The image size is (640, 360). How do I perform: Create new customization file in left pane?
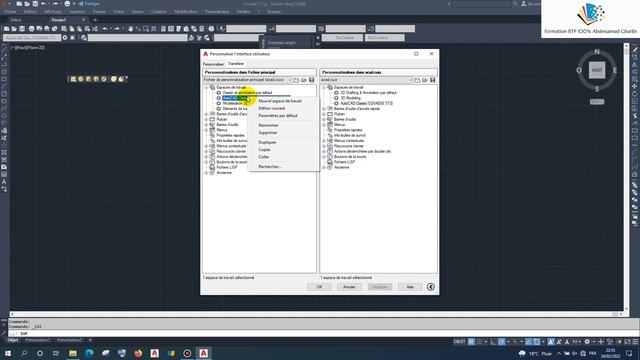[x=296, y=80]
